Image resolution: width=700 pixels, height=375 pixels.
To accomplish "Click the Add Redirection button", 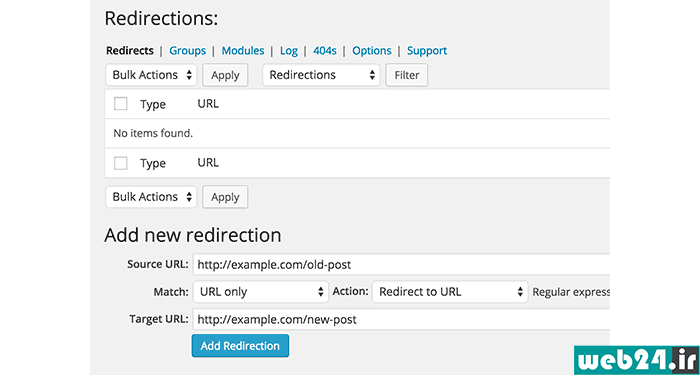I will pyautogui.click(x=240, y=346).
